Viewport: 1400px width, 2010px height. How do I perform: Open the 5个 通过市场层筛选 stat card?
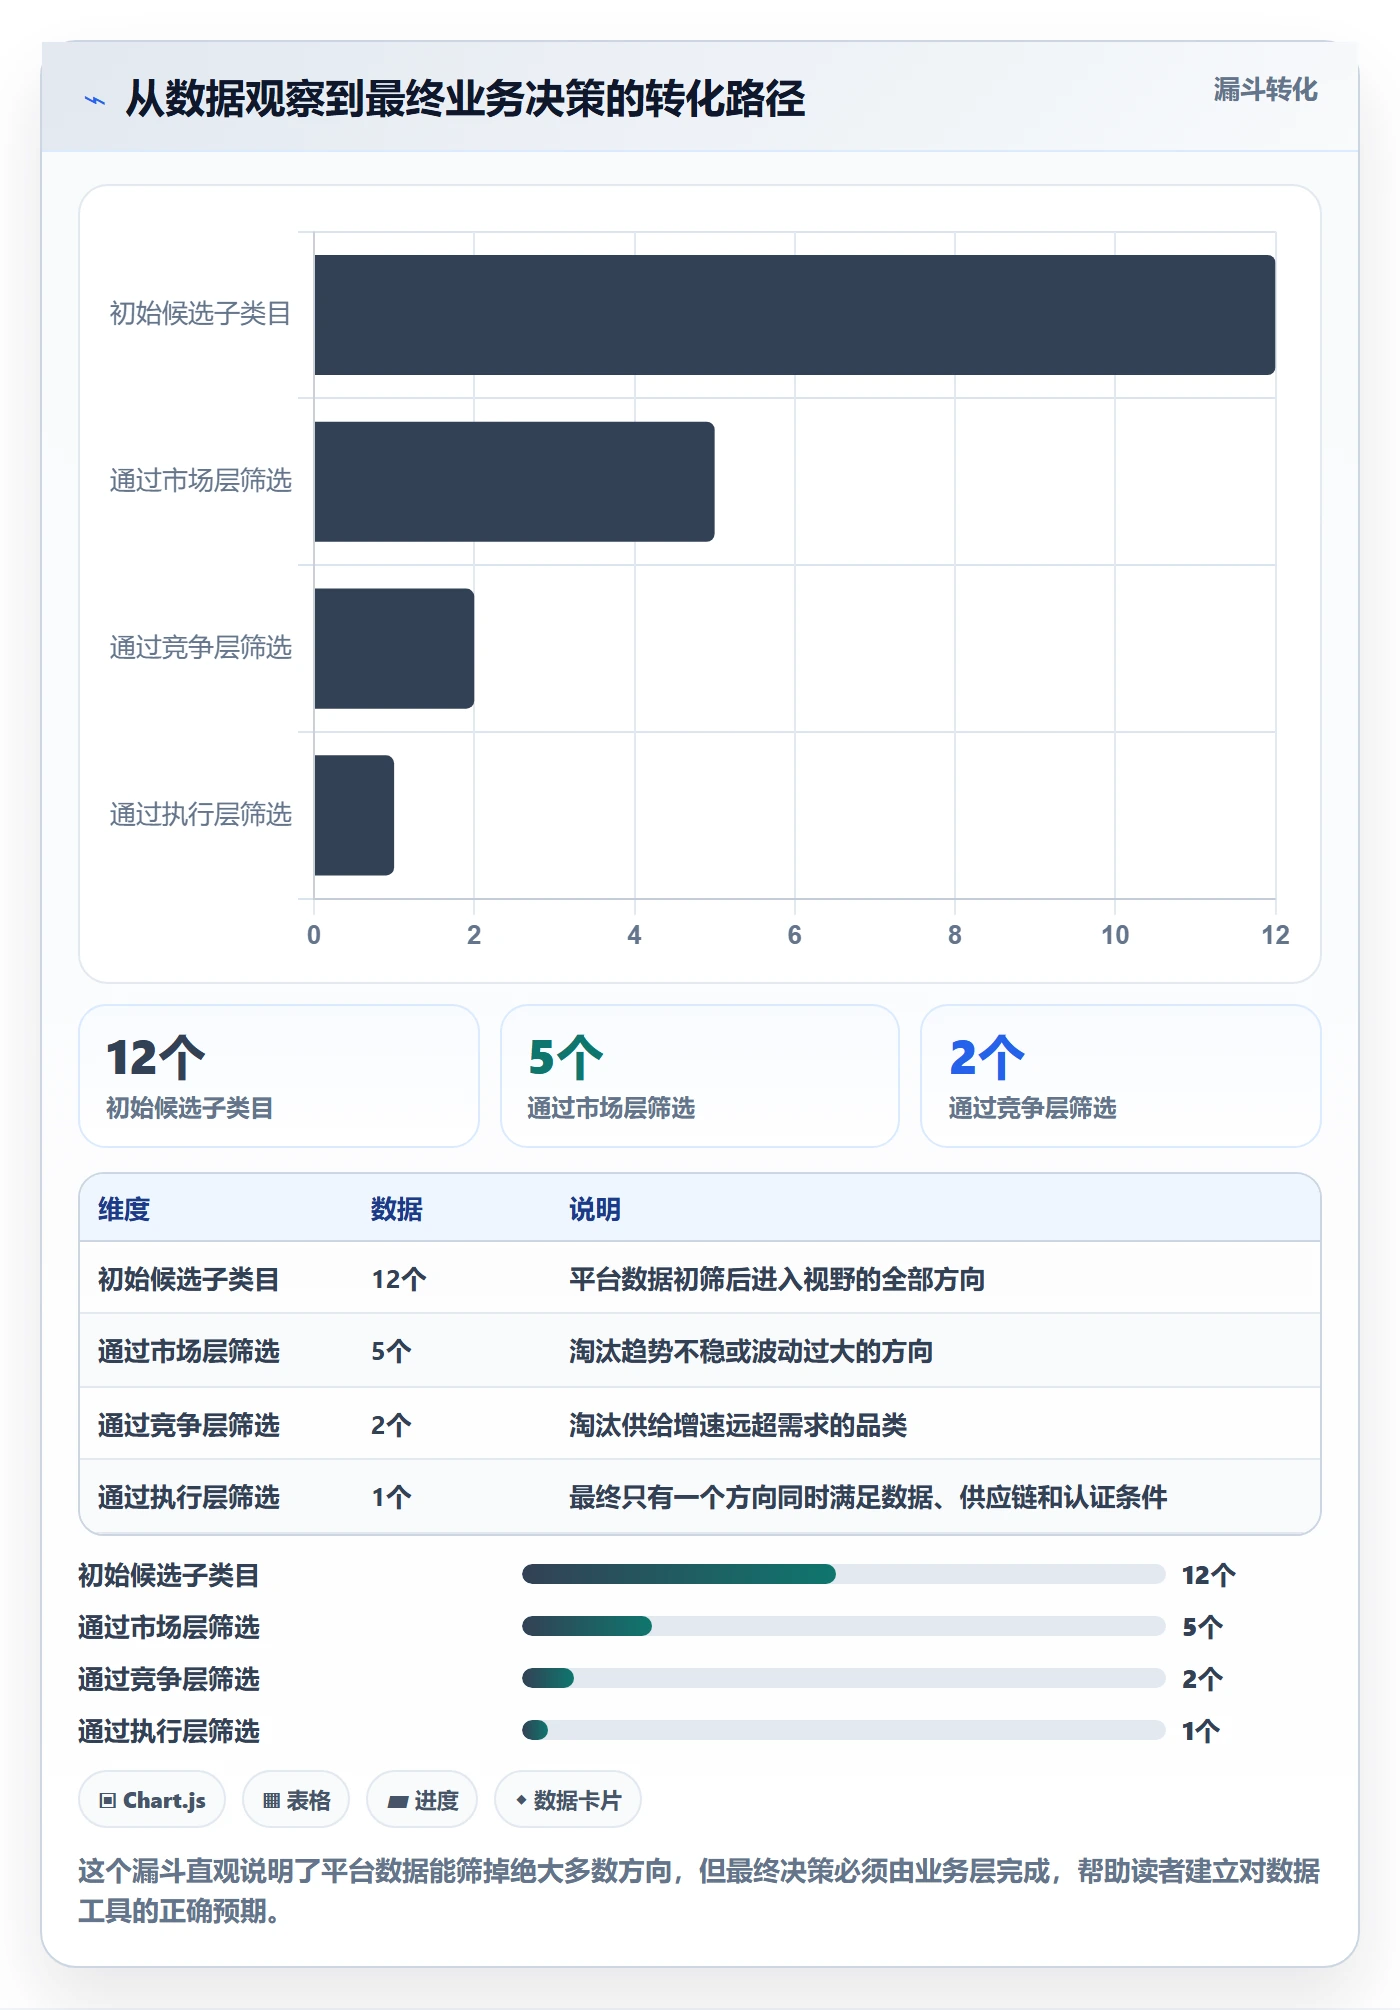click(700, 1076)
